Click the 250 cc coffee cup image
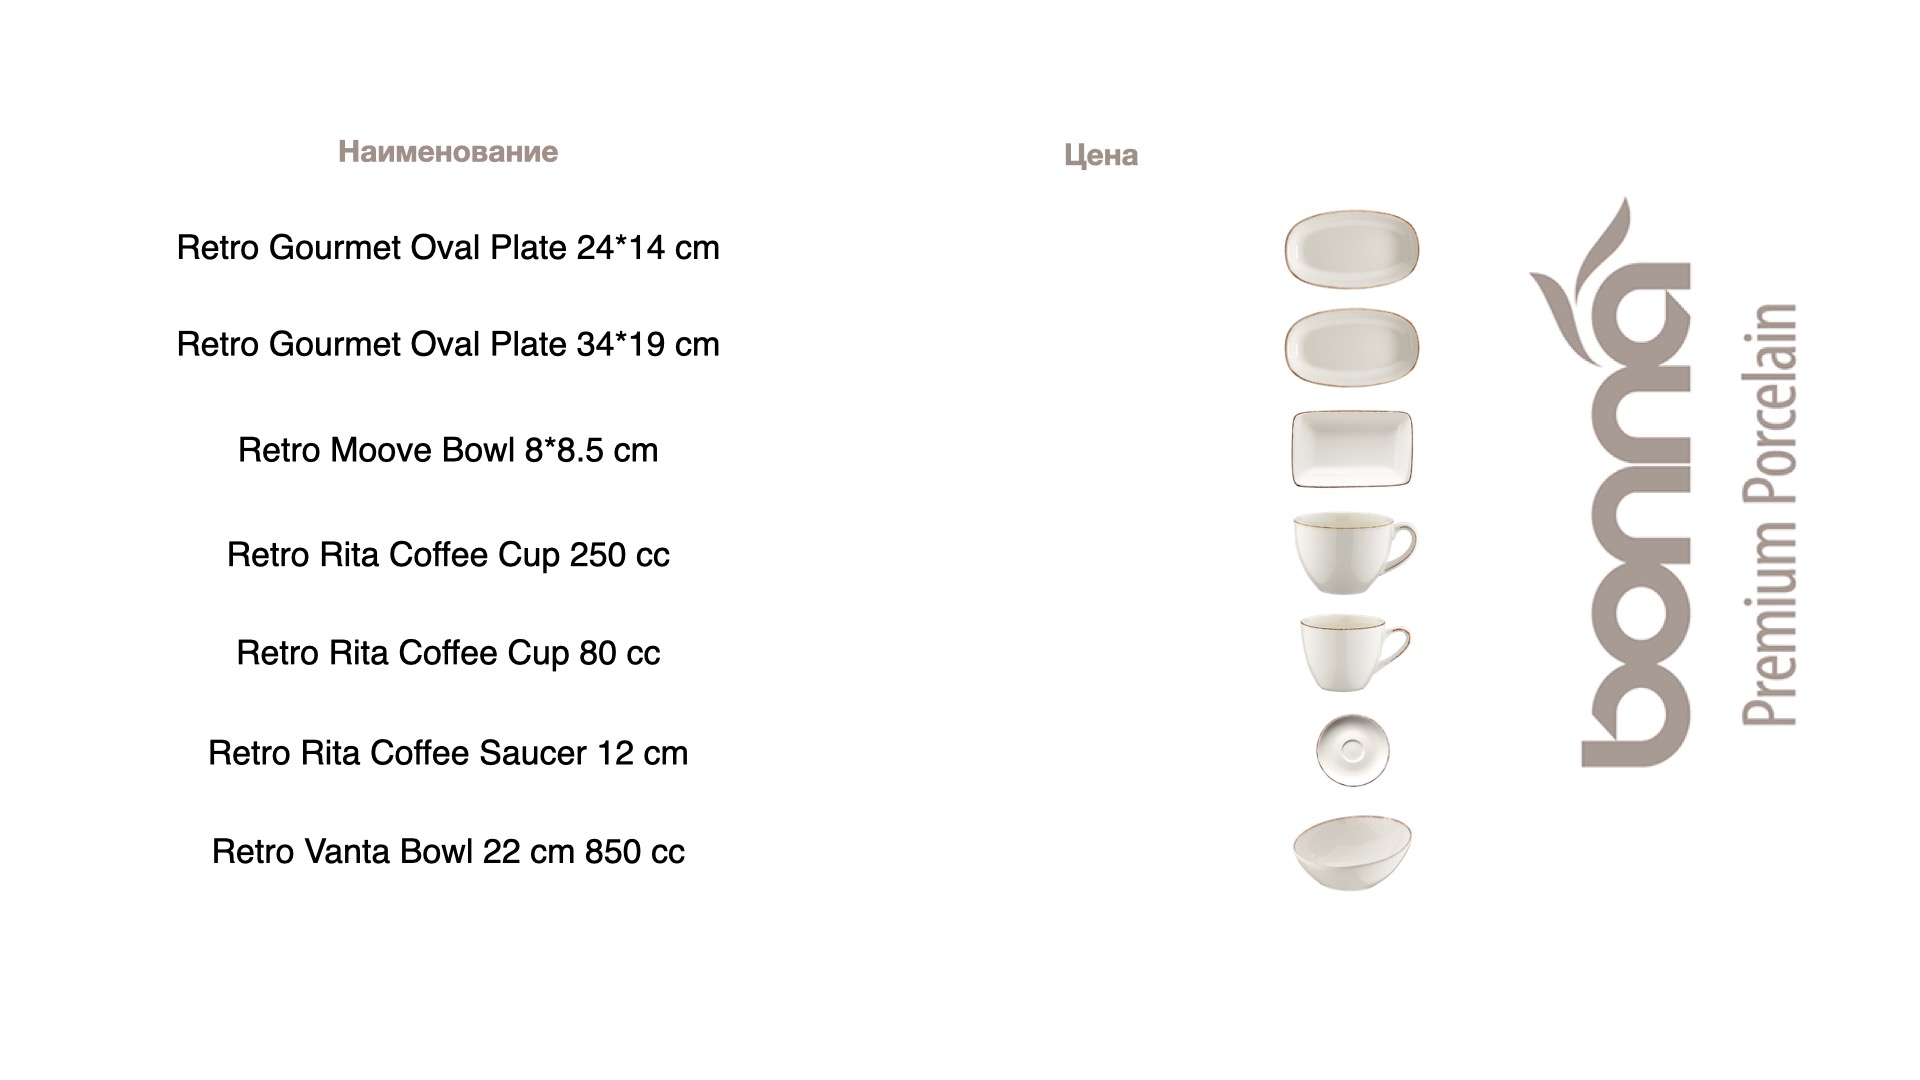Image resolution: width=1920 pixels, height=1080 pixels. 1354,553
